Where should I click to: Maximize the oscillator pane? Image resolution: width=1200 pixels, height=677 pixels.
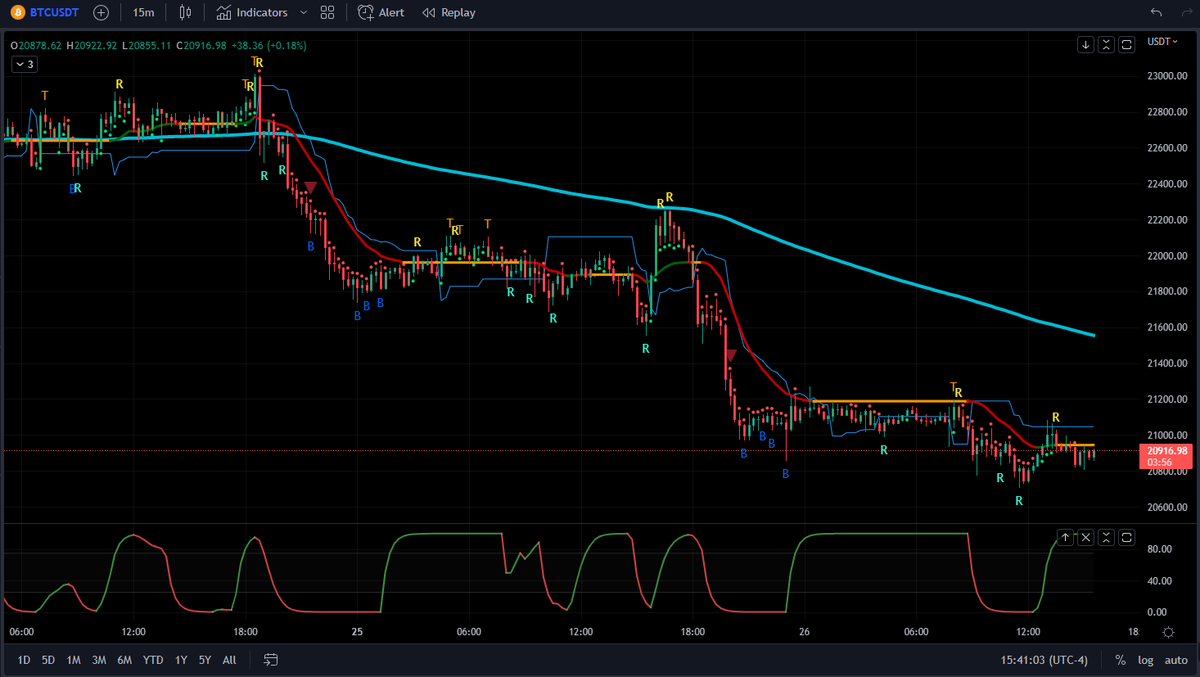point(1127,538)
